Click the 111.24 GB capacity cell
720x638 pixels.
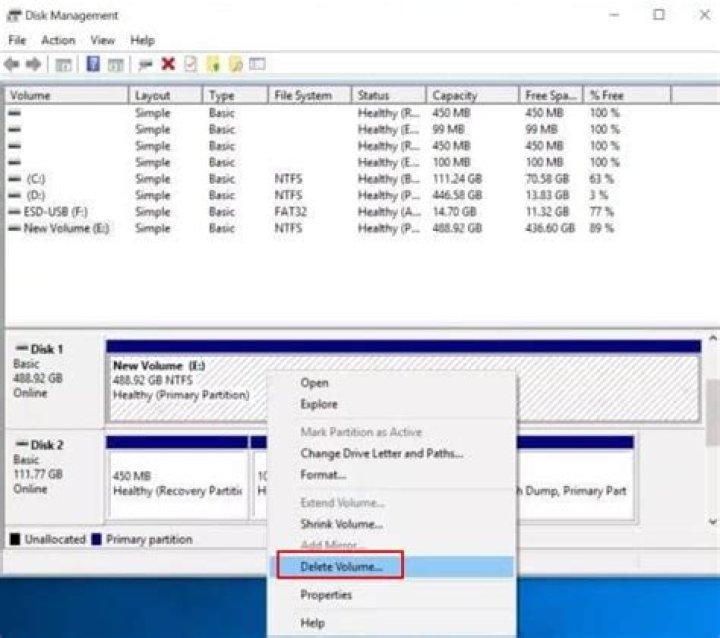[457, 179]
